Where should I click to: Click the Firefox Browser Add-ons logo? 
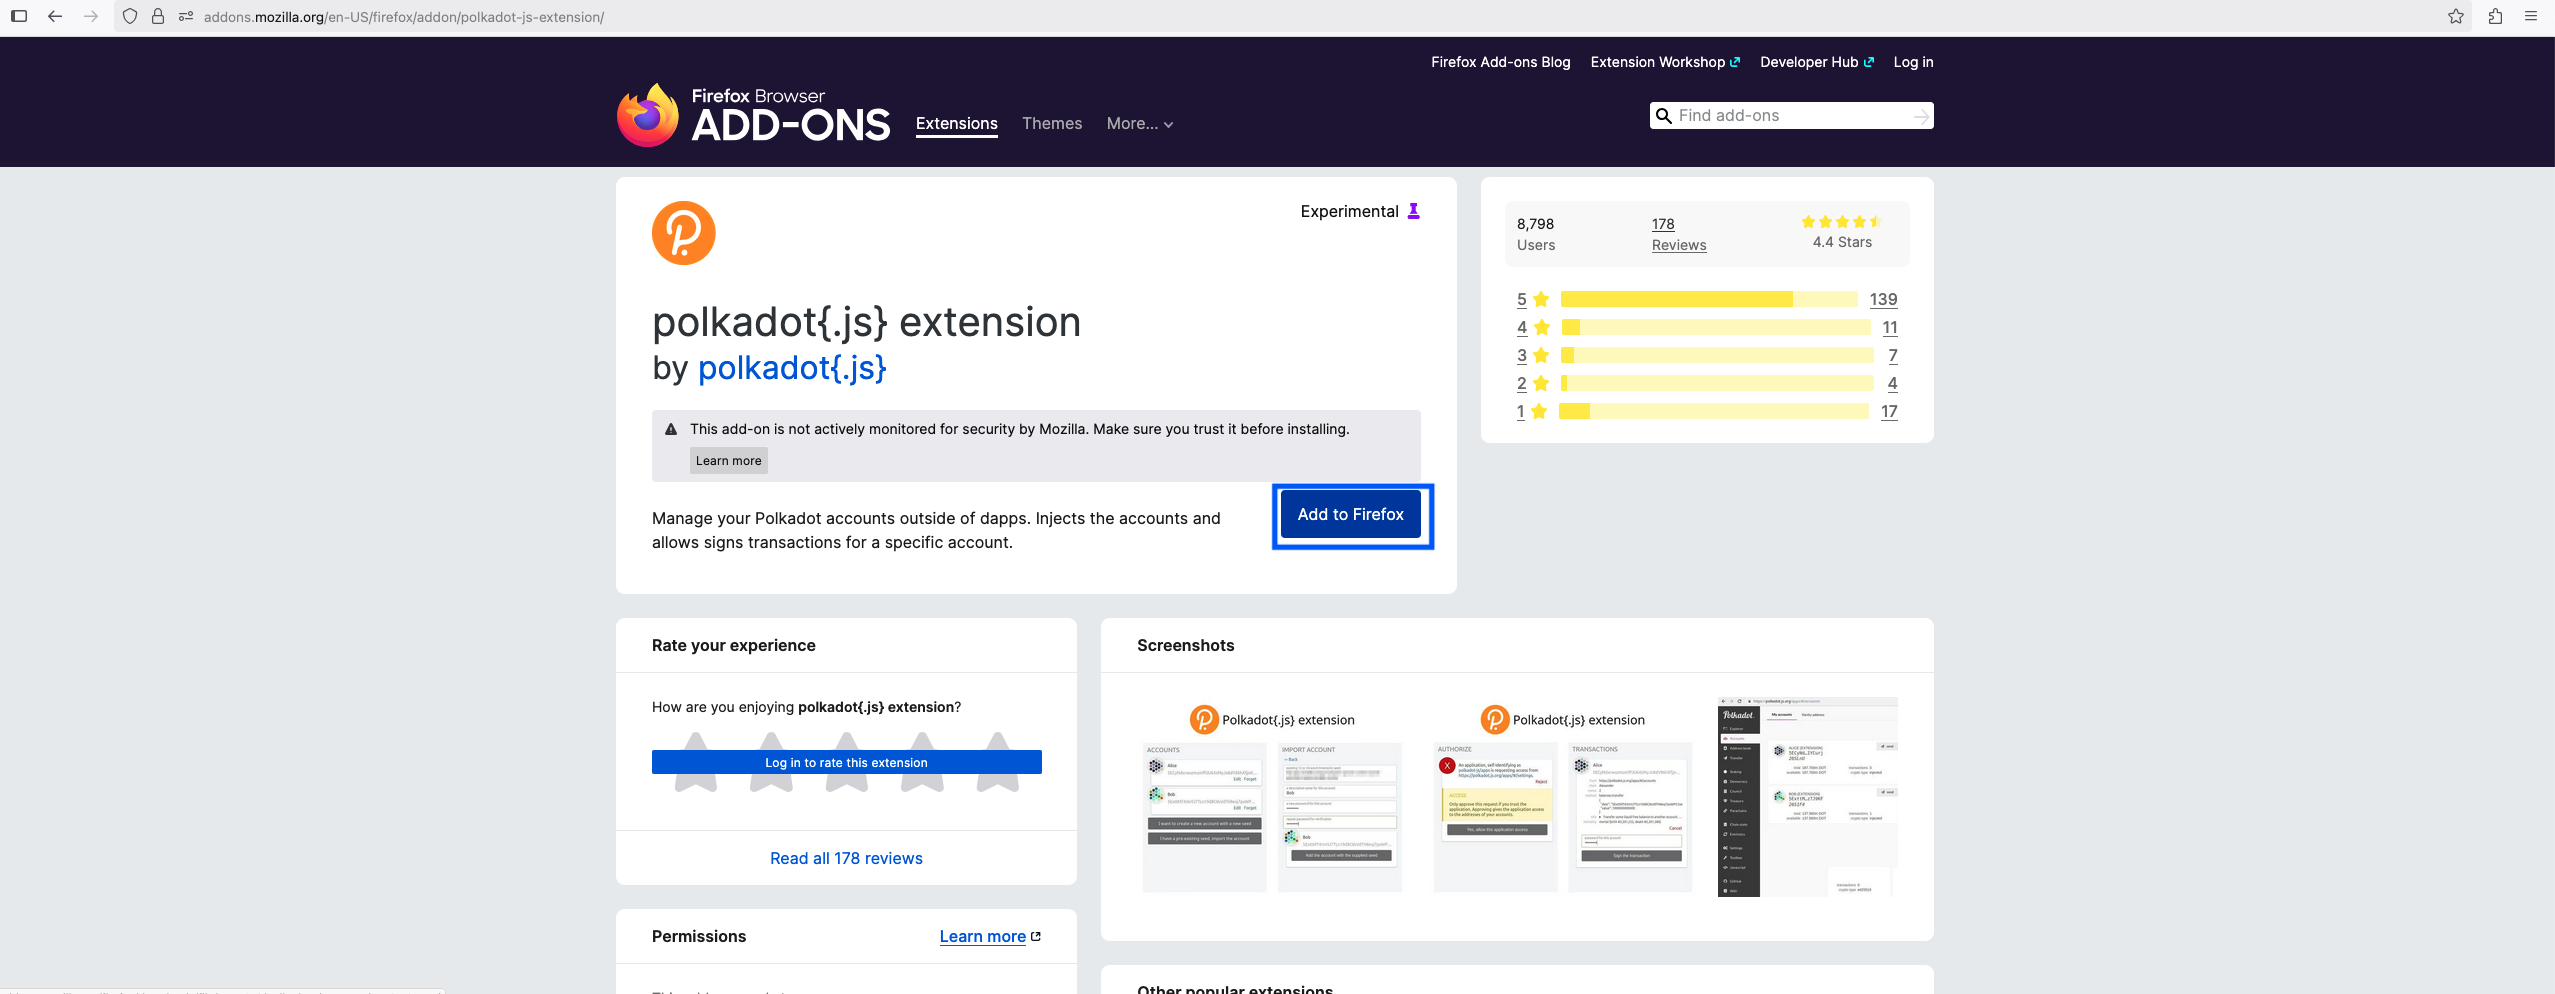pyautogui.click(x=753, y=115)
